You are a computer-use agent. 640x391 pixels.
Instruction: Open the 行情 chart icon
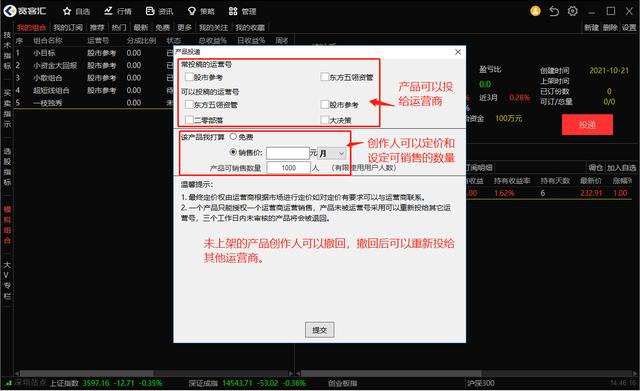108,11
